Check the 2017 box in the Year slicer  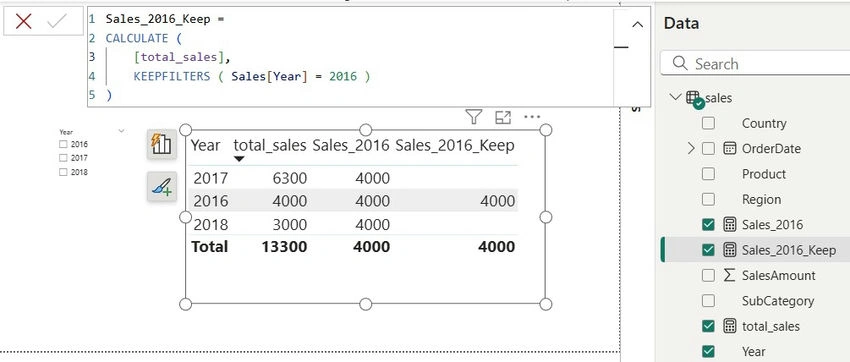coord(63,158)
